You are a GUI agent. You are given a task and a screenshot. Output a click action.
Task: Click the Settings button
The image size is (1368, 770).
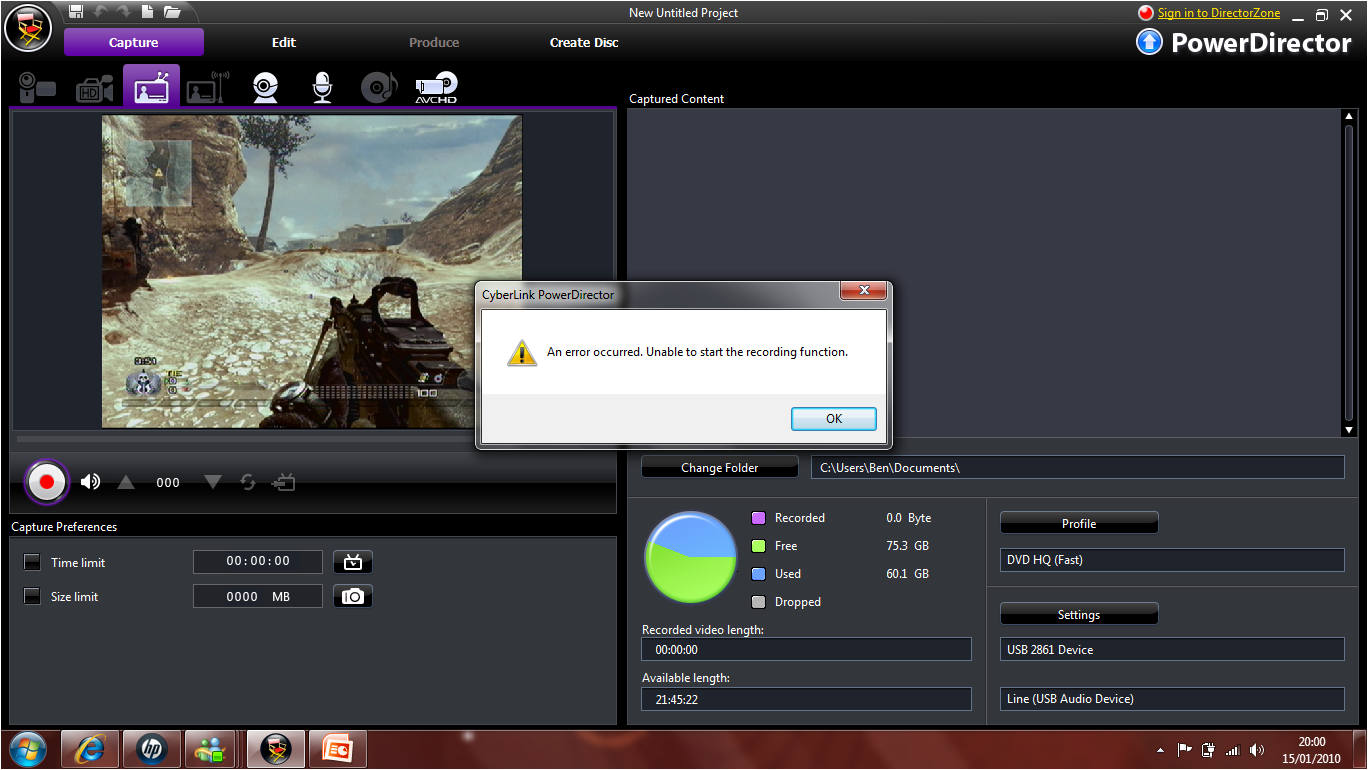pyautogui.click(x=1079, y=614)
